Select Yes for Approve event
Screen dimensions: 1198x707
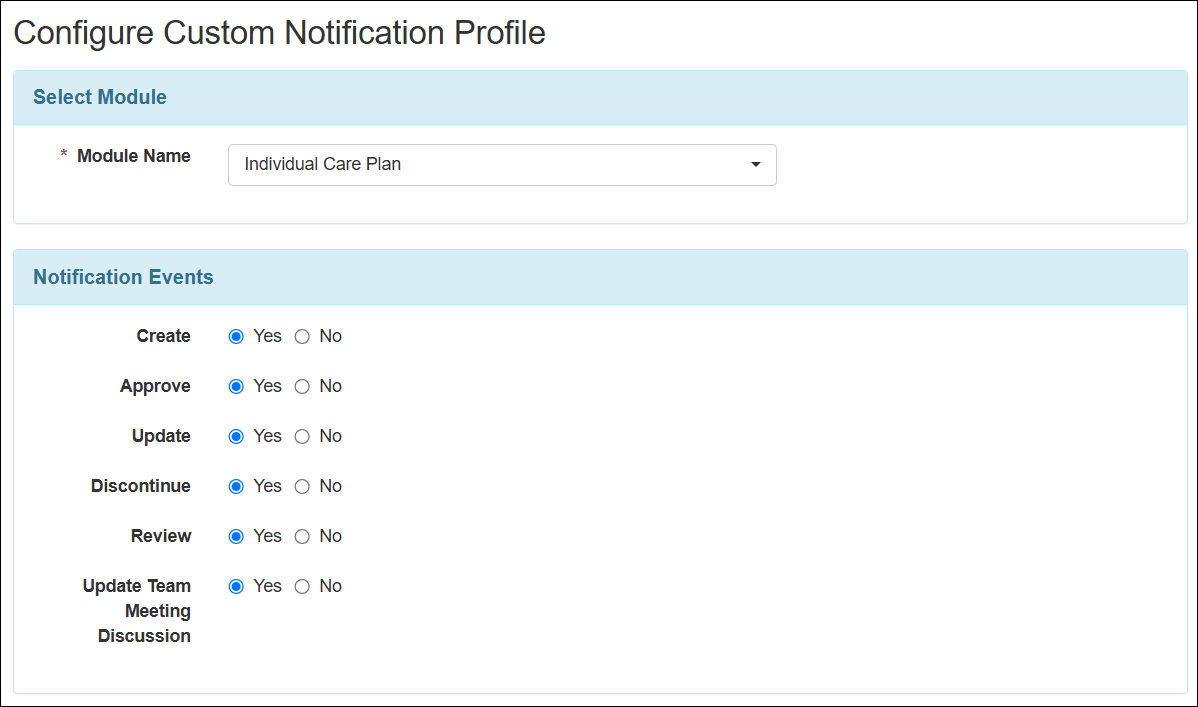coord(236,387)
